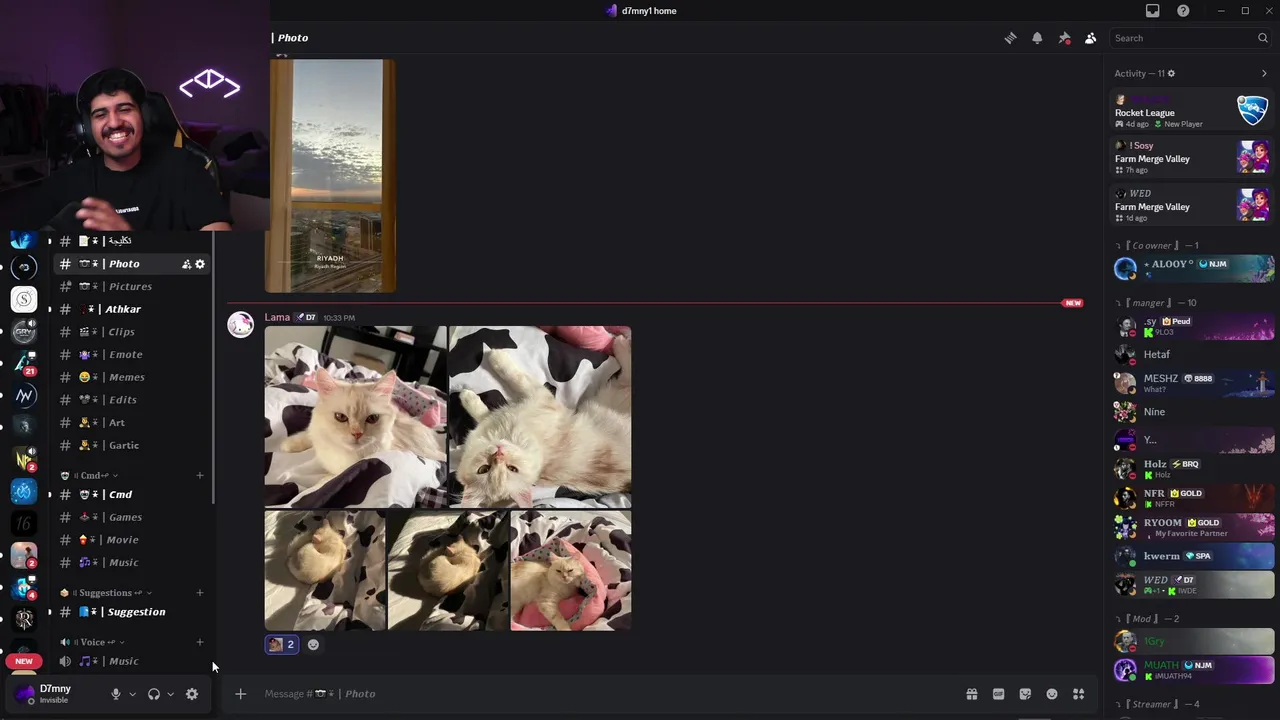
Task: Select the Edits channel
Action: coord(130,400)
